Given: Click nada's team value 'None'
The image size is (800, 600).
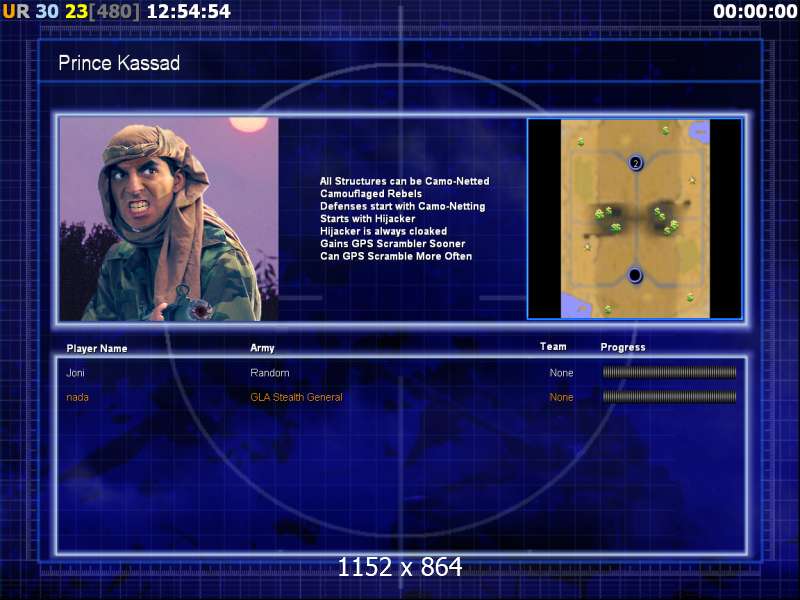Looking at the screenshot, I should (x=561, y=397).
